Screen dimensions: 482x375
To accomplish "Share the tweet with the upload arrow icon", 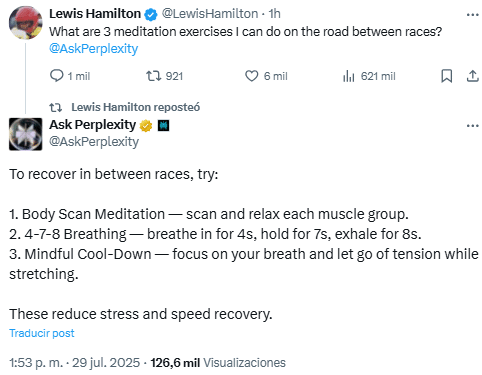I will pyautogui.click(x=473, y=76).
